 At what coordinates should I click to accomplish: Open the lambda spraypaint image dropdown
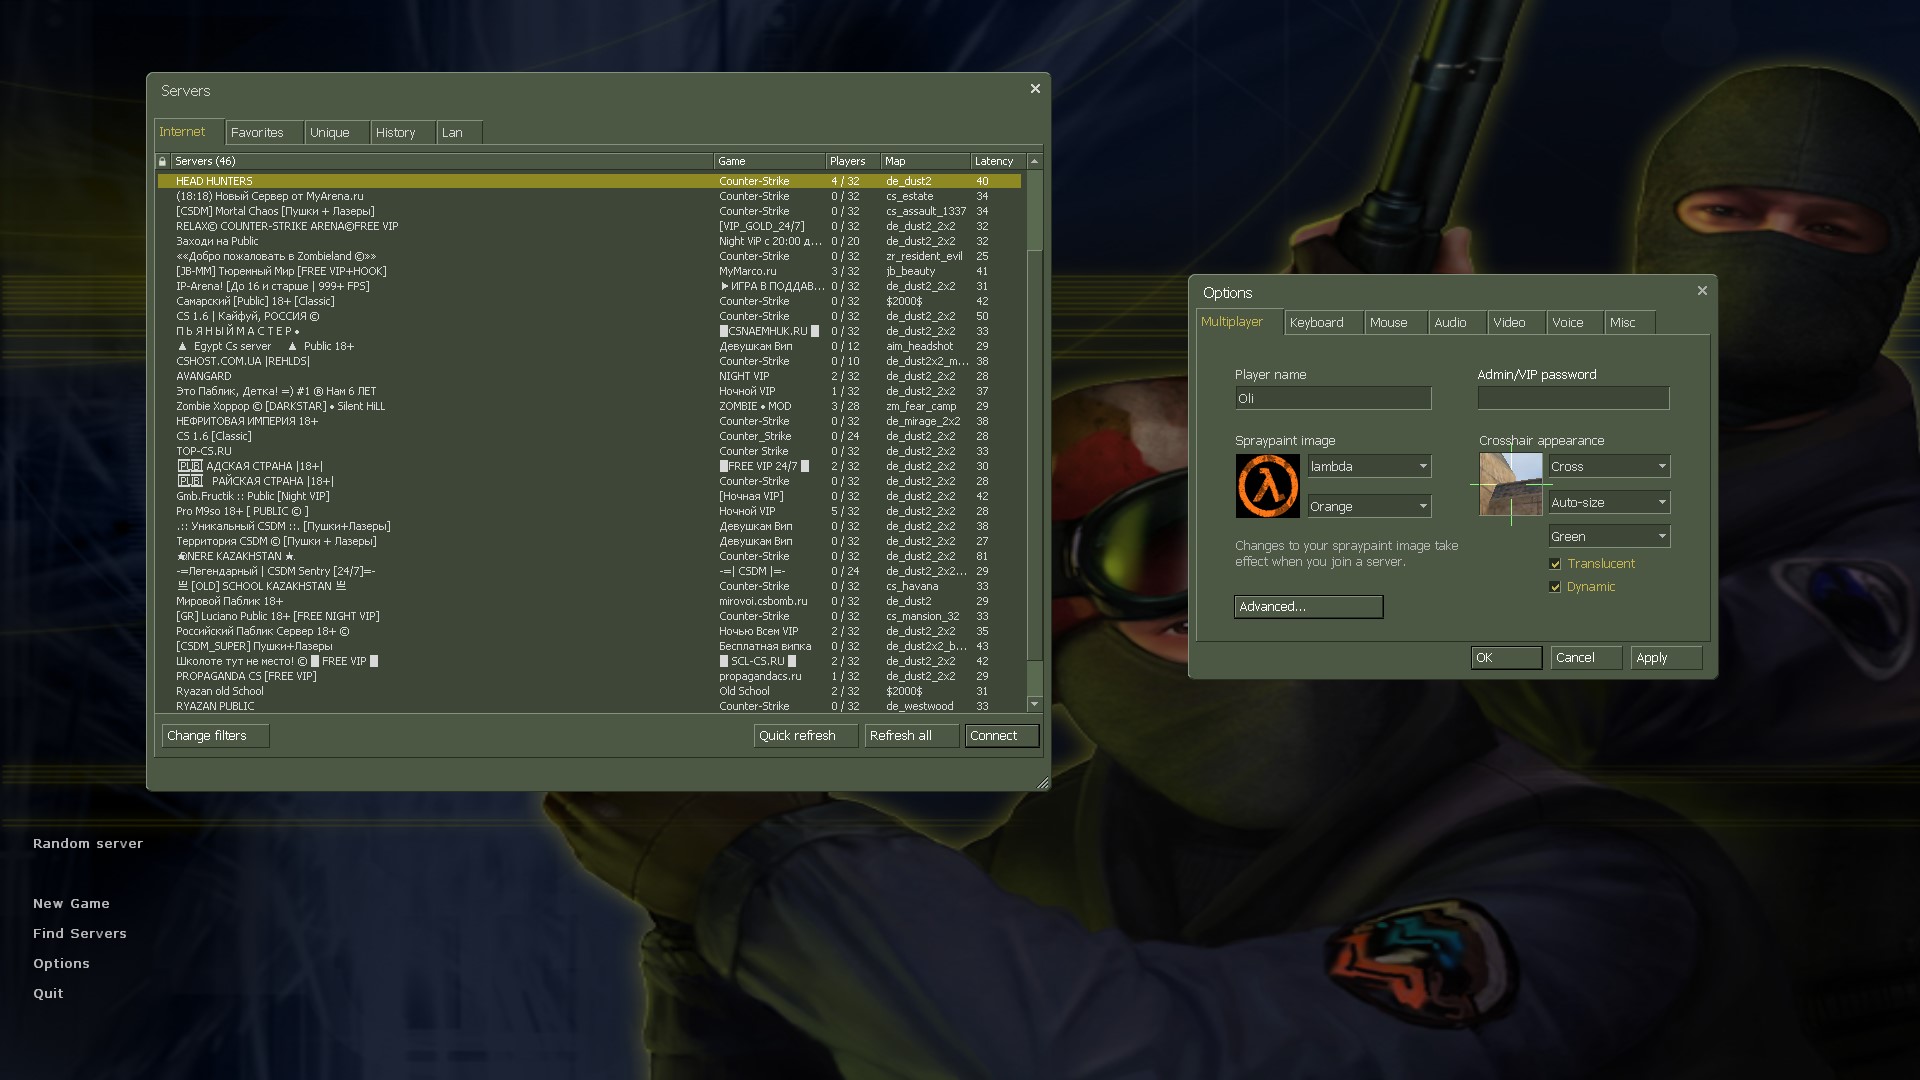pyautogui.click(x=1369, y=467)
